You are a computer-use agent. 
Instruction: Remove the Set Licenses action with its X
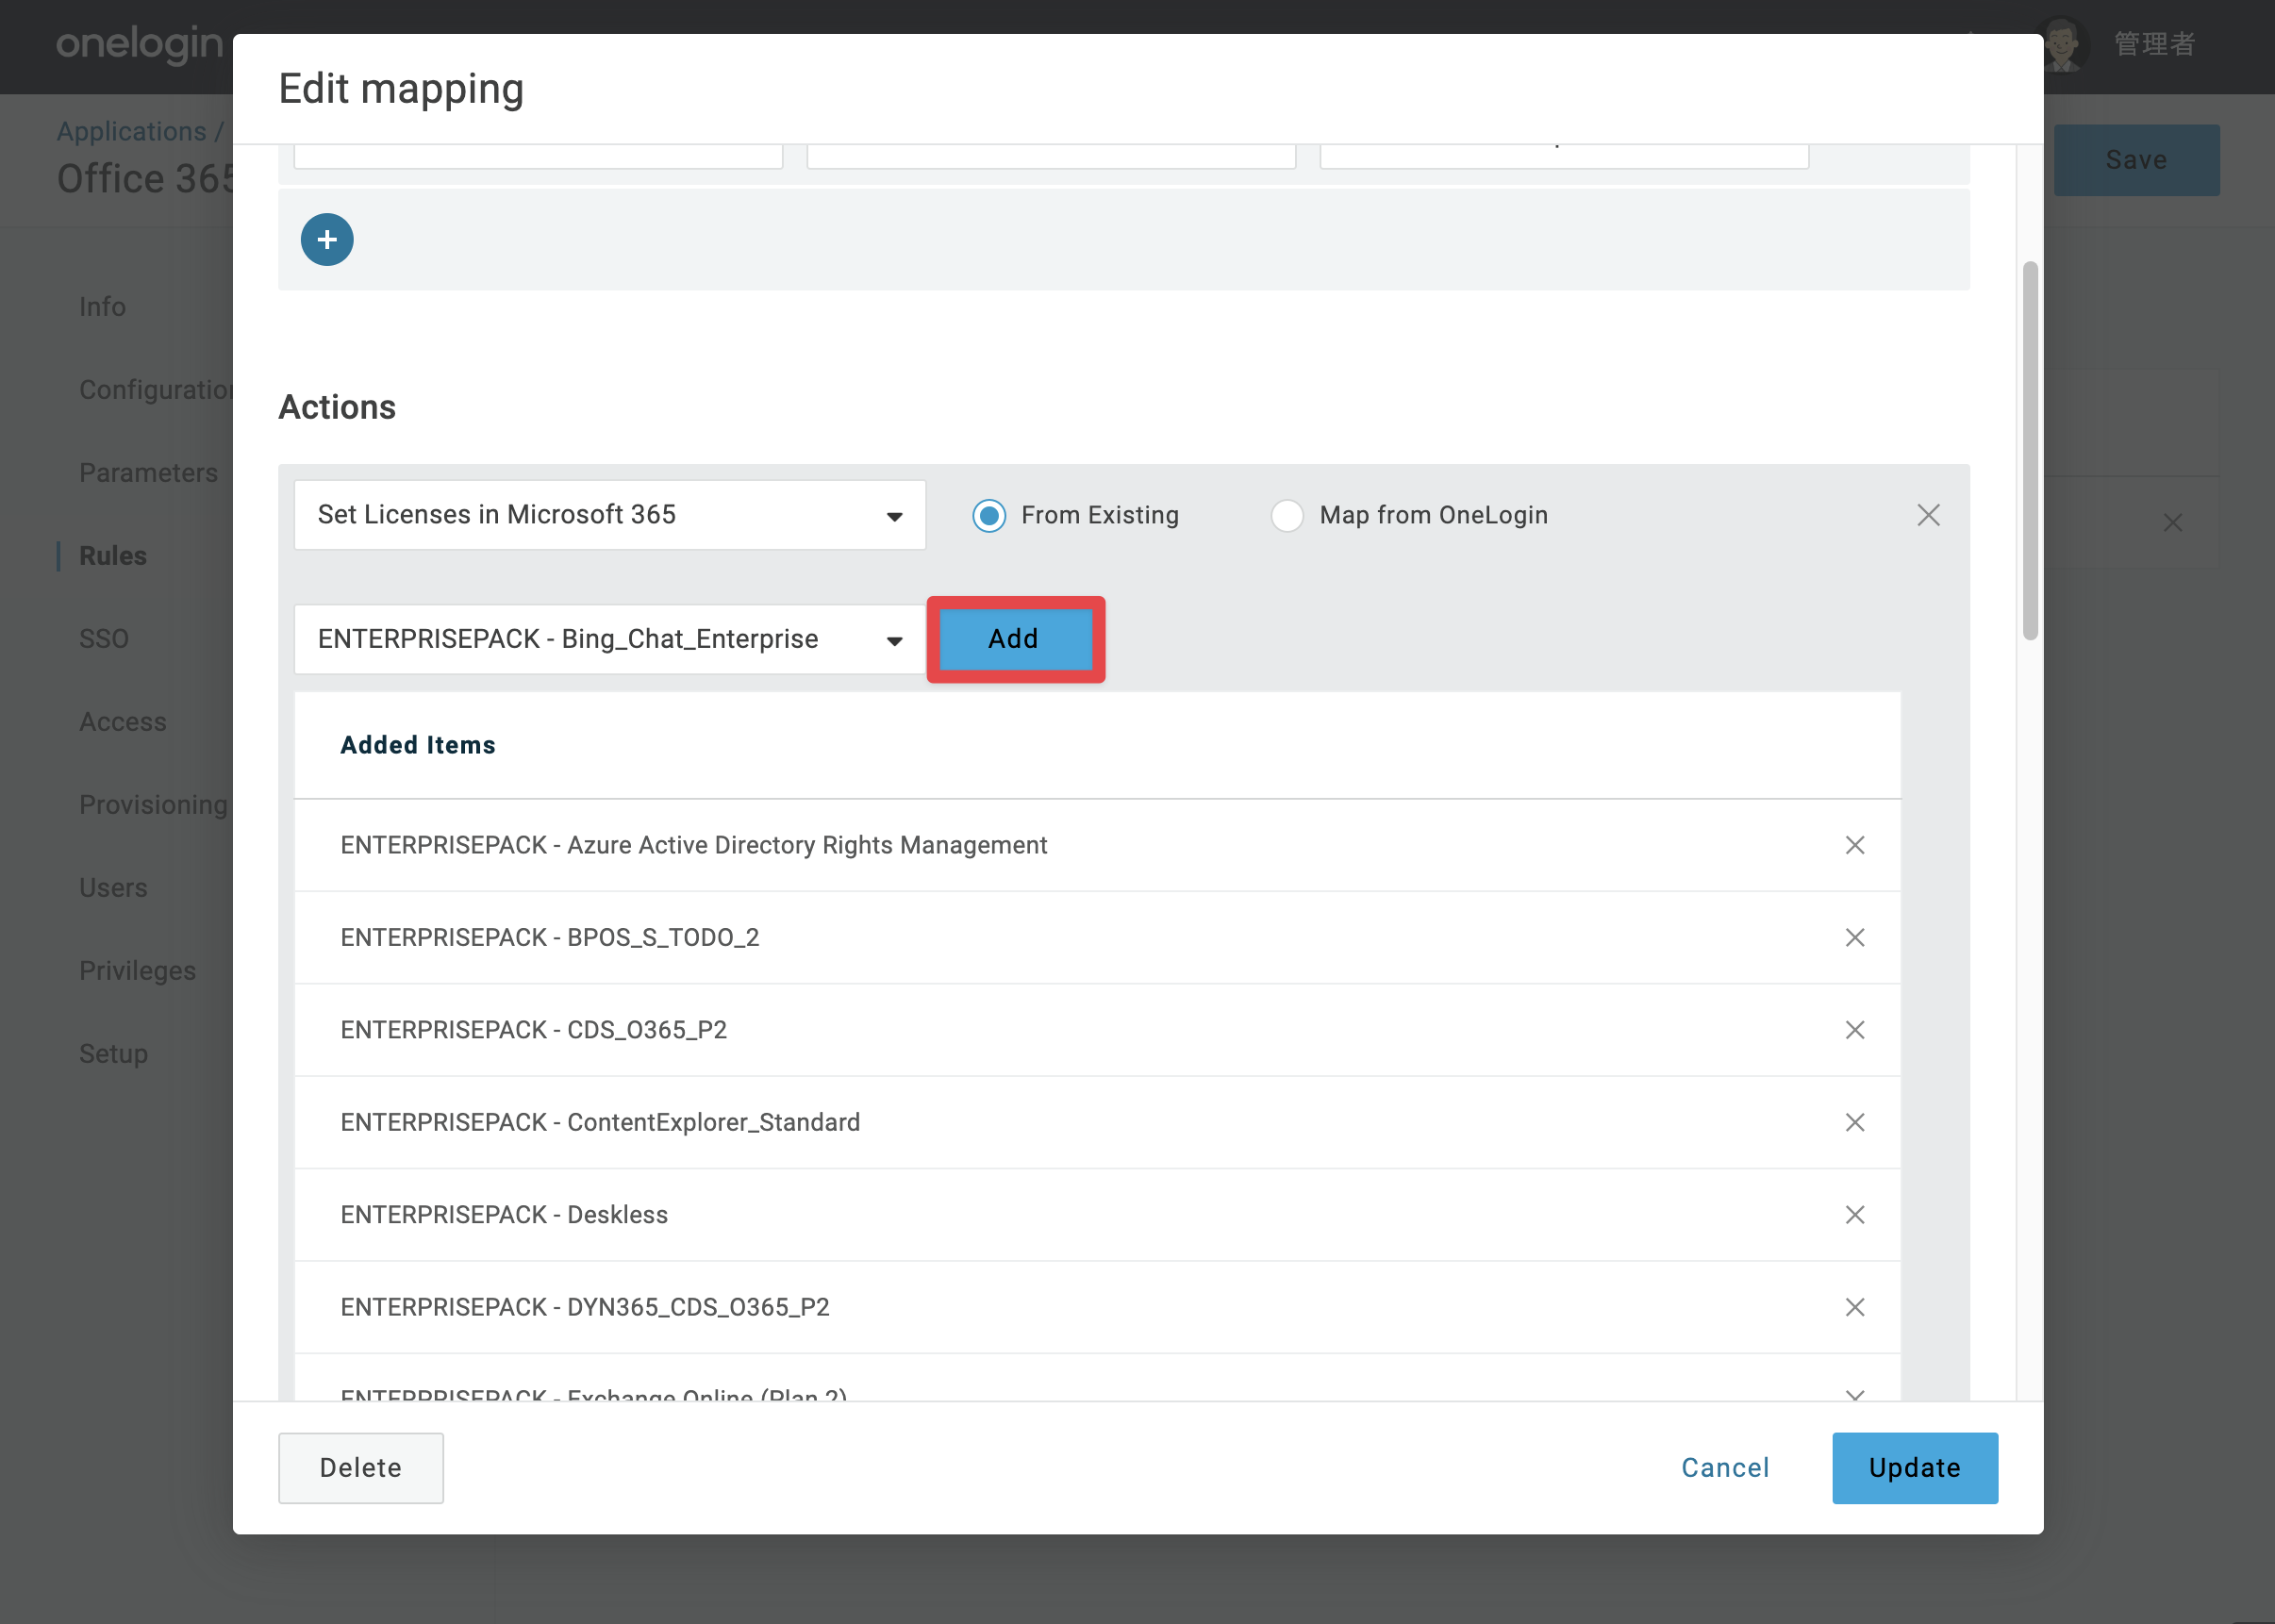click(1928, 515)
